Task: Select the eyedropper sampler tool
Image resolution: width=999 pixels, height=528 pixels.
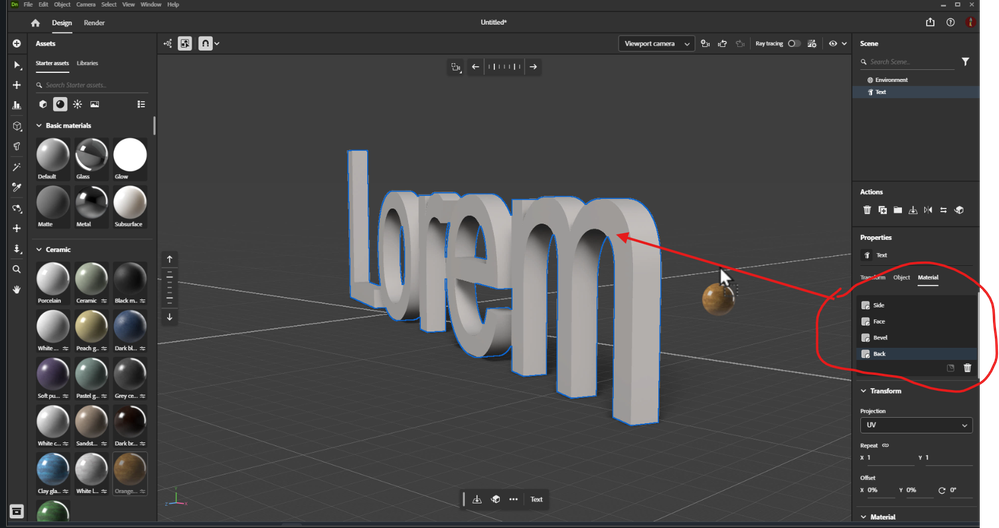Action: tap(17, 187)
